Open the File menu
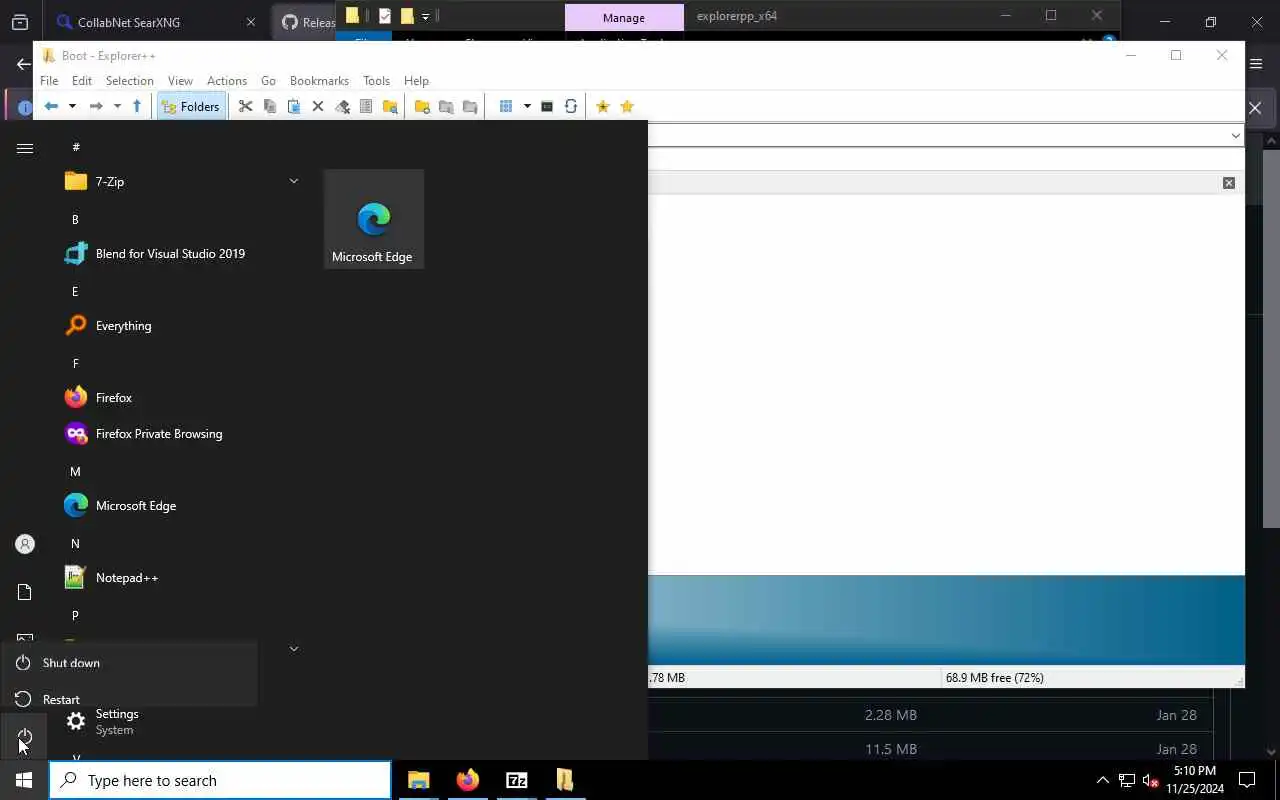This screenshot has width=1280, height=800. click(x=49, y=81)
